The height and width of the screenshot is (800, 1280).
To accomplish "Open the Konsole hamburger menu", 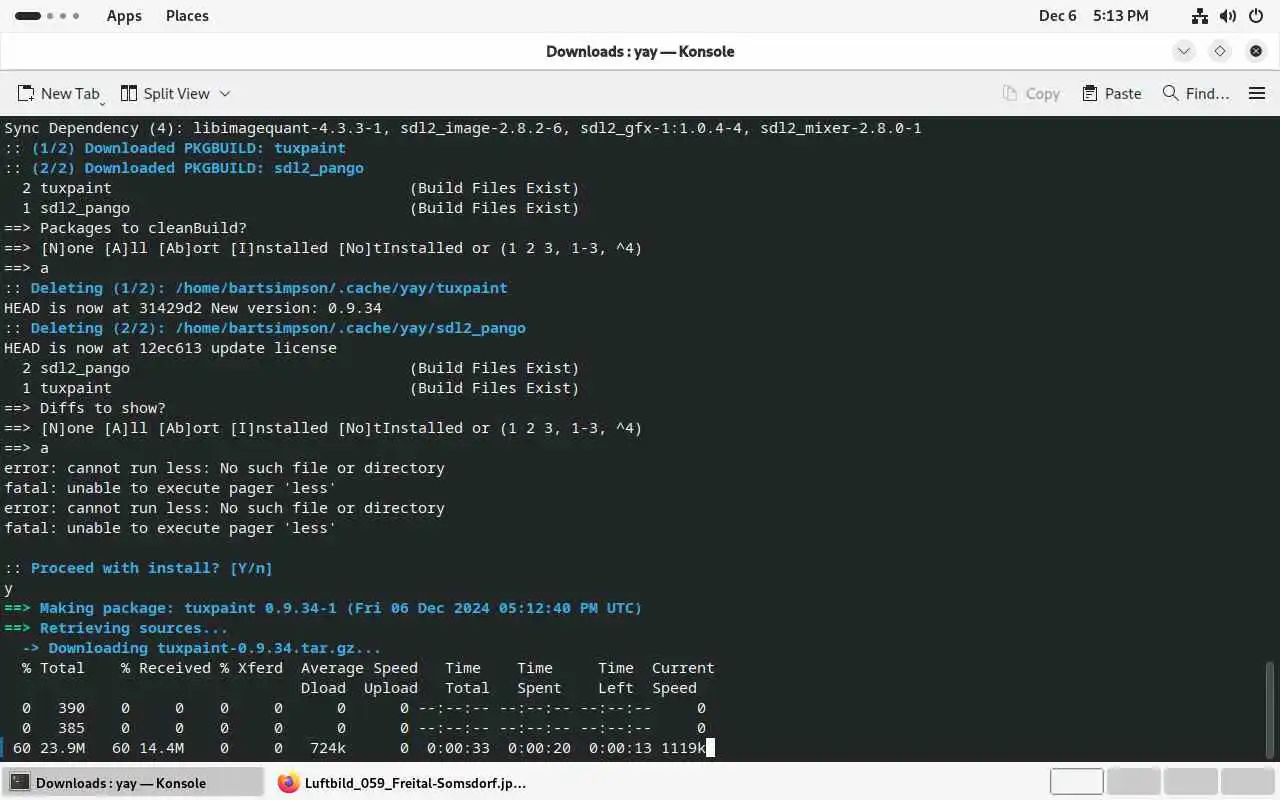I will (1257, 93).
